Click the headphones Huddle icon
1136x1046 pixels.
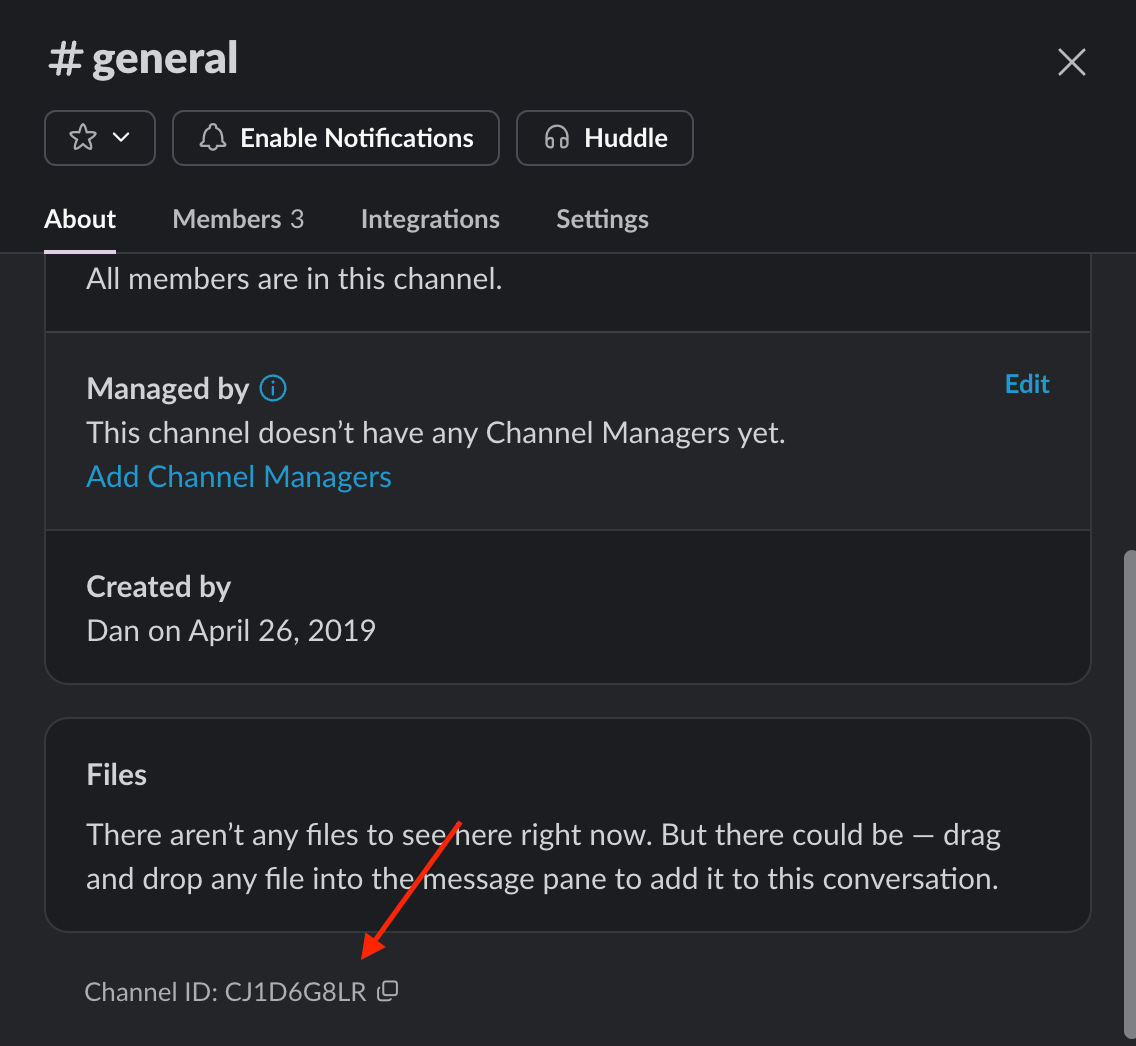(556, 137)
